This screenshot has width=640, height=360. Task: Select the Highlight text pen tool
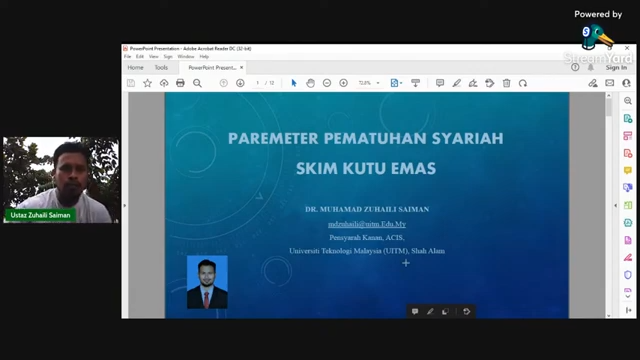coord(456,83)
